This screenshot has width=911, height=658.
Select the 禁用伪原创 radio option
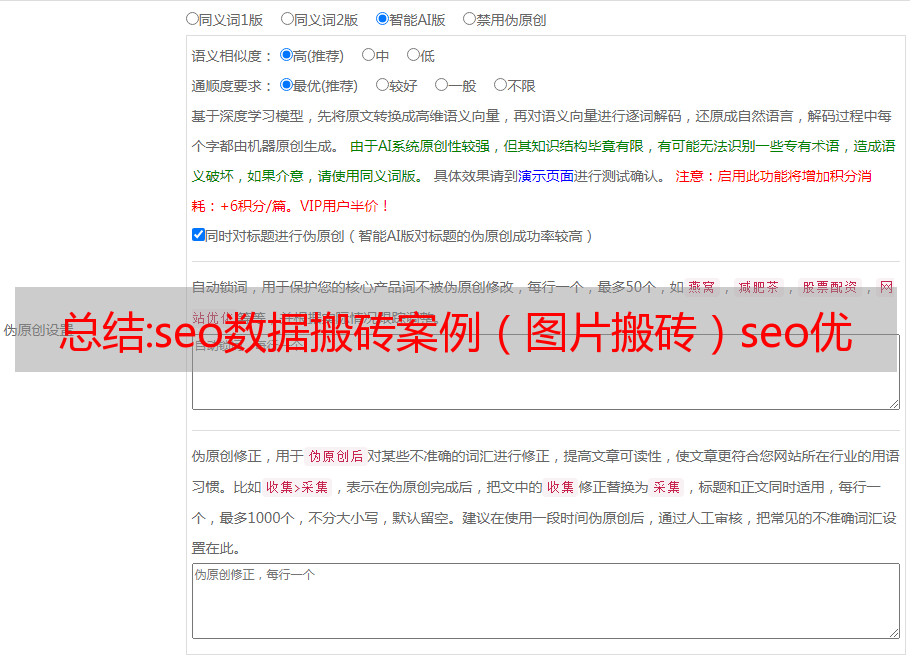[x=469, y=19]
